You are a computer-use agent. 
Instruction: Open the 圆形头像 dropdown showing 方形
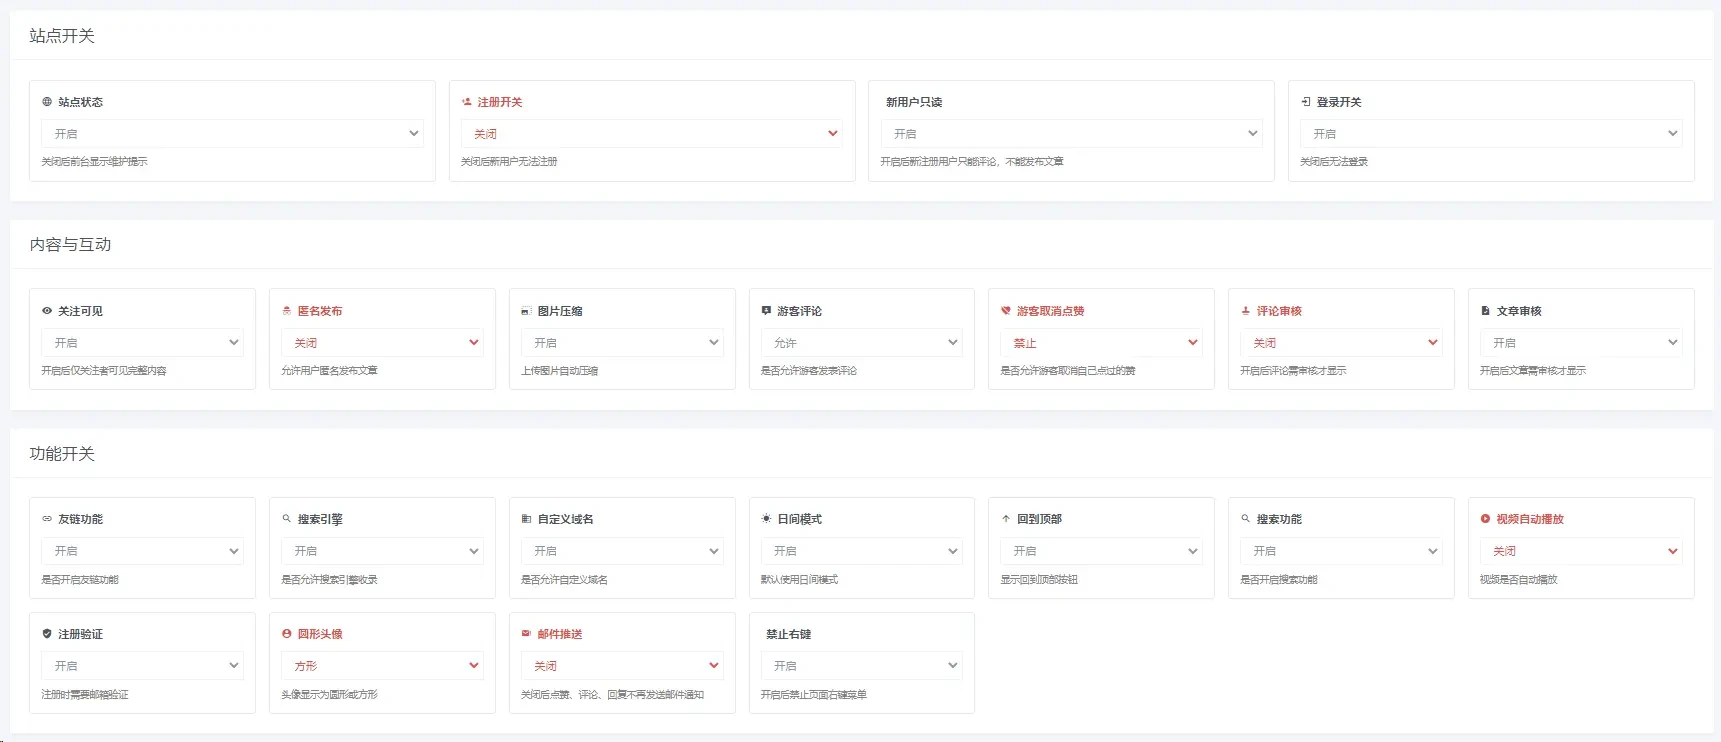tap(382, 665)
